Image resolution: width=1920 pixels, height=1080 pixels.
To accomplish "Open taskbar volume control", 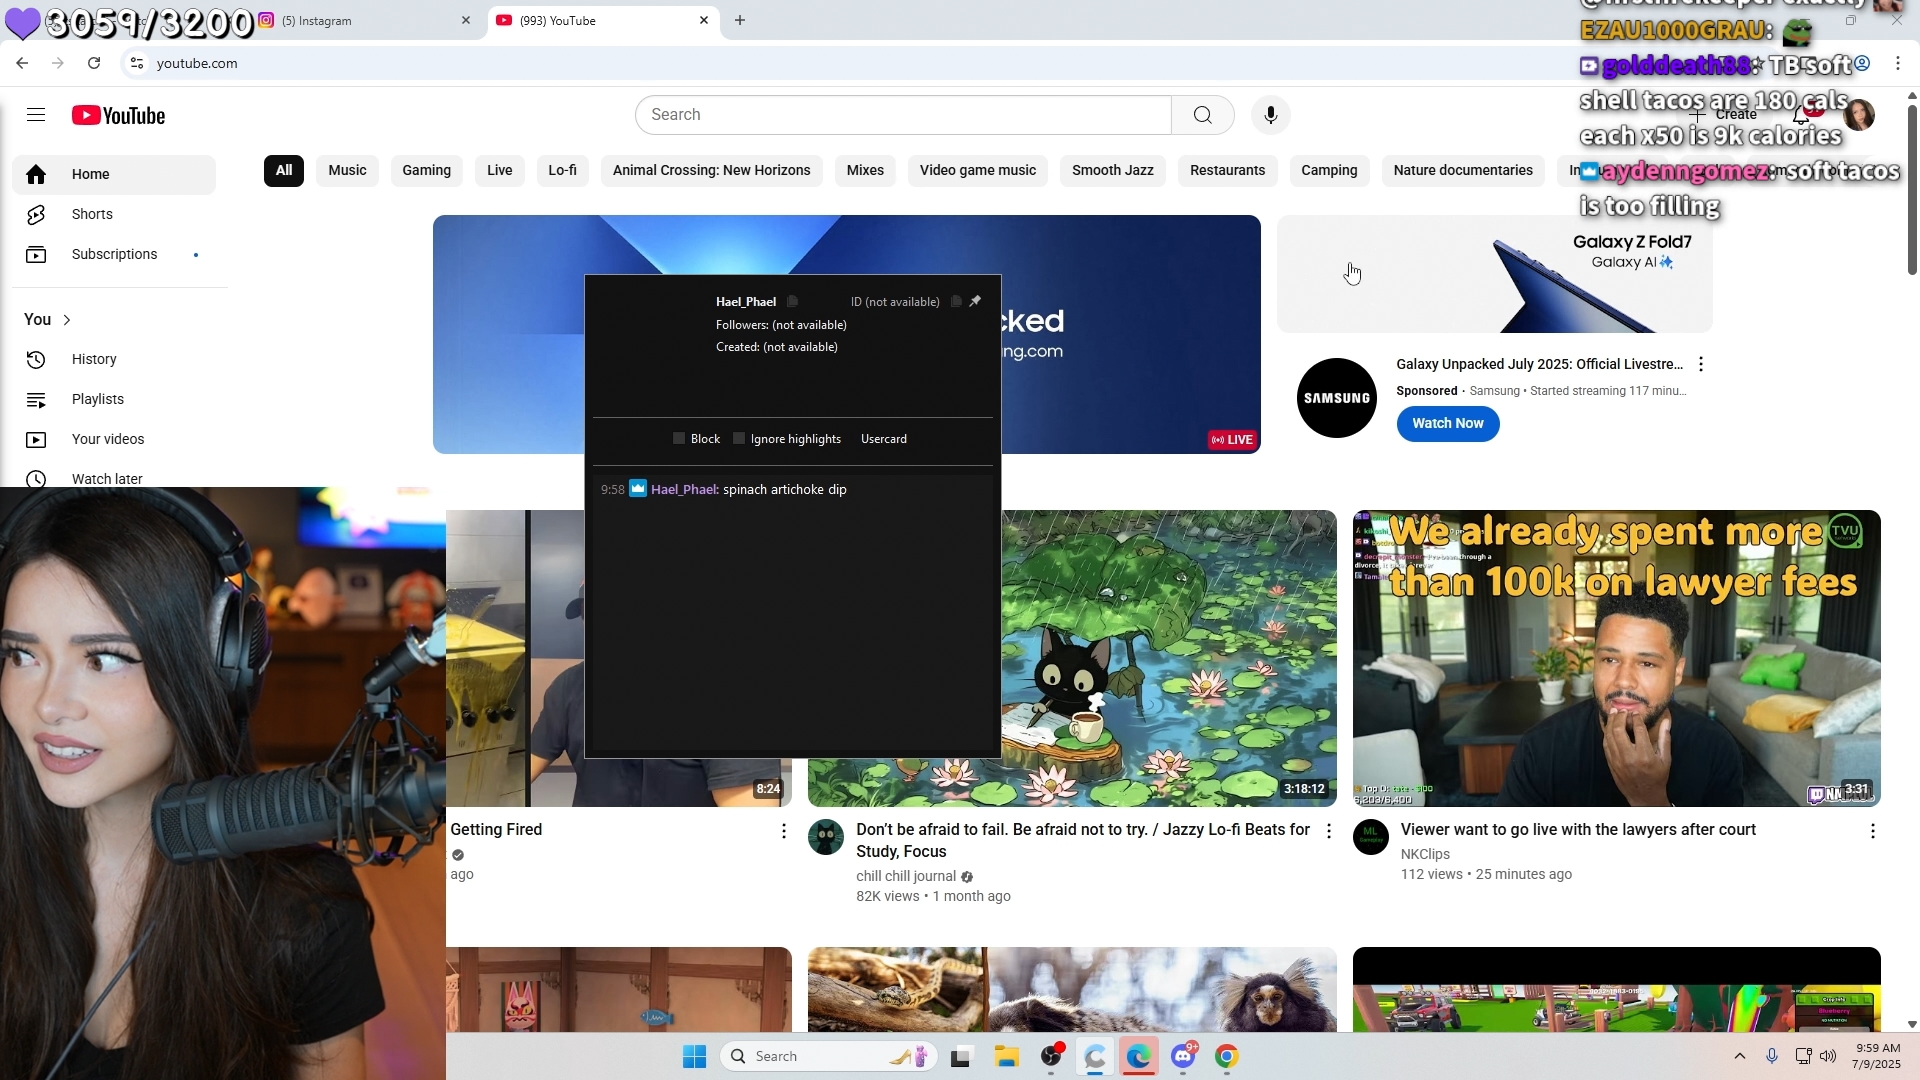I will pyautogui.click(x=1828, y=1056).
